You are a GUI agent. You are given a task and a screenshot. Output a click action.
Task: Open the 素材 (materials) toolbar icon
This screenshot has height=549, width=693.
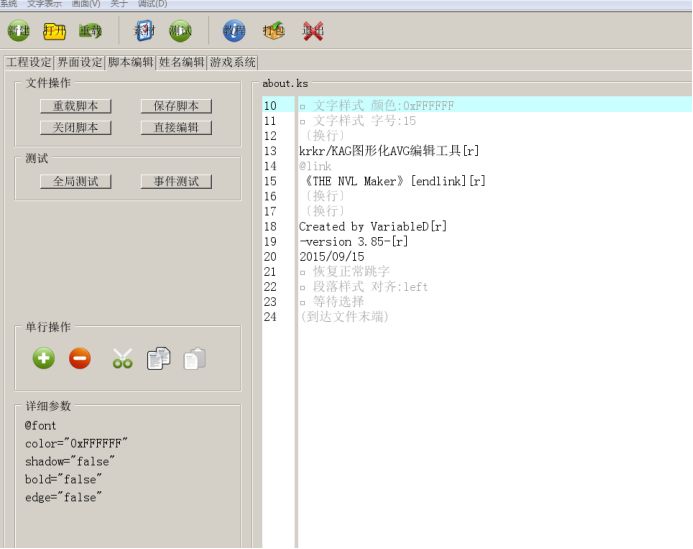coord(144,31)
